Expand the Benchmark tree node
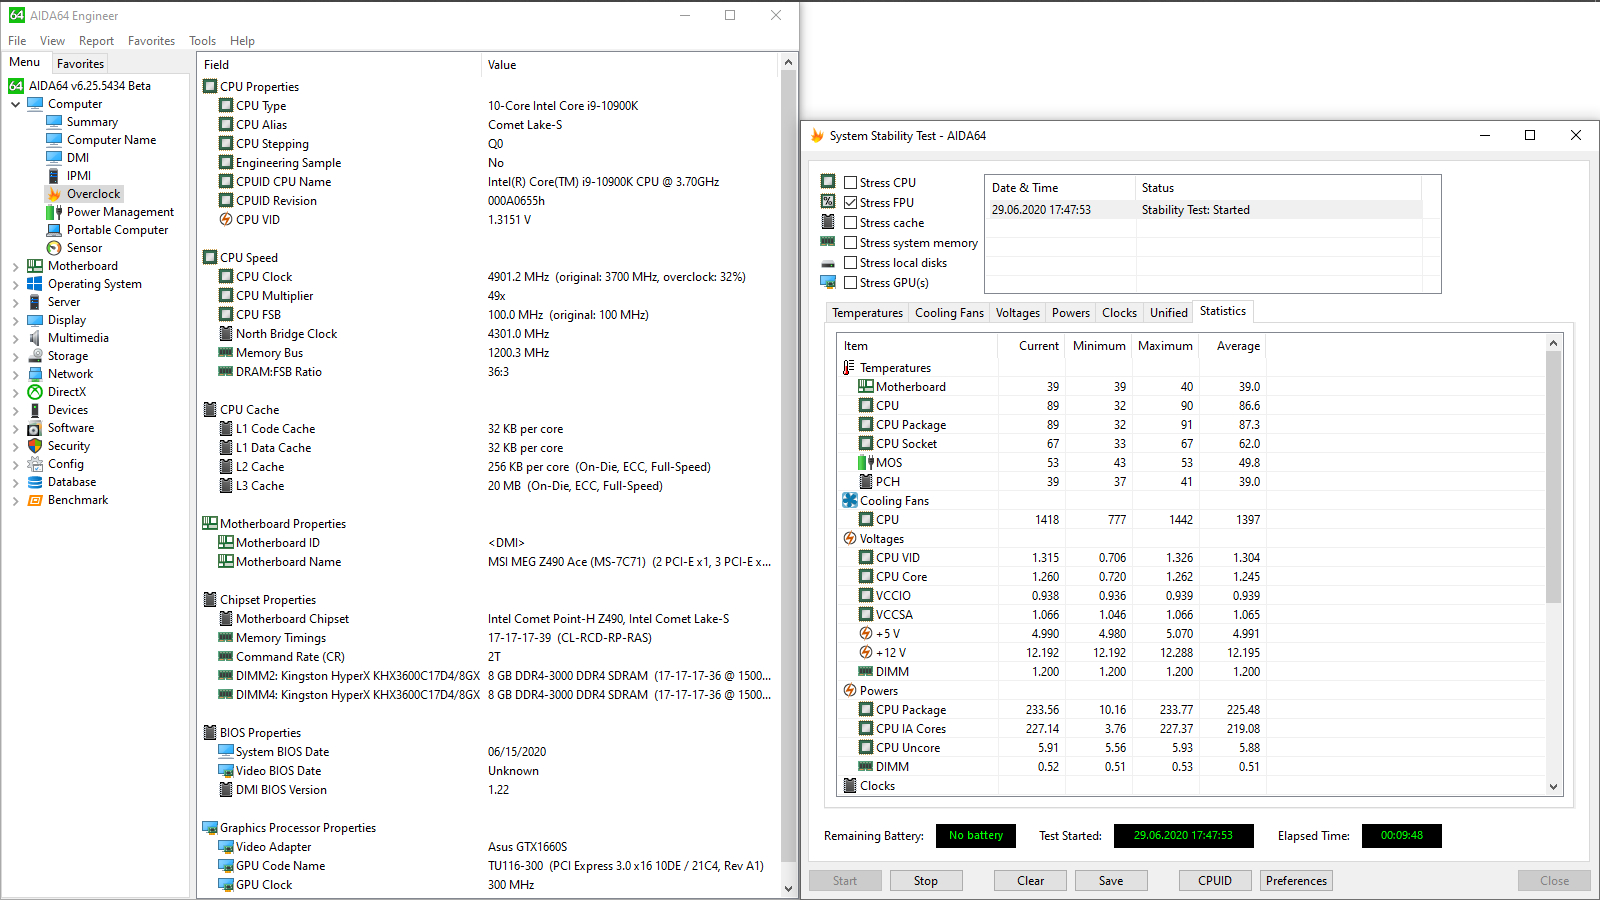The image size is (1600, 900). coord(16,500)
